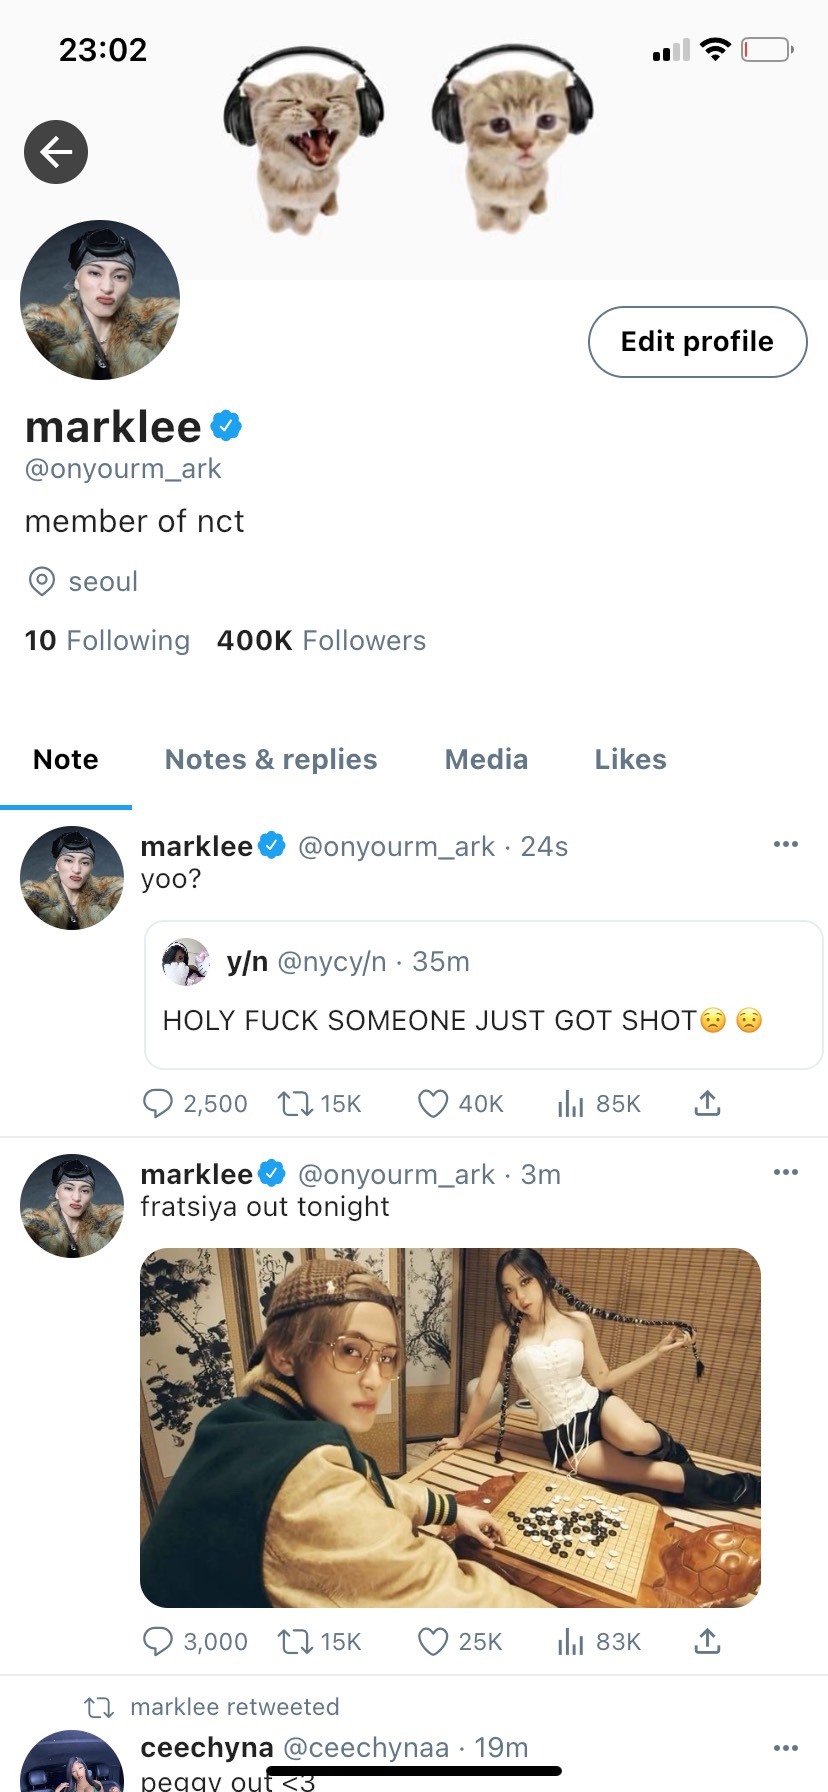This screenshot has width=828, height=1792.
Task: Open the quoted y/n post
Action: coord(483,995)
